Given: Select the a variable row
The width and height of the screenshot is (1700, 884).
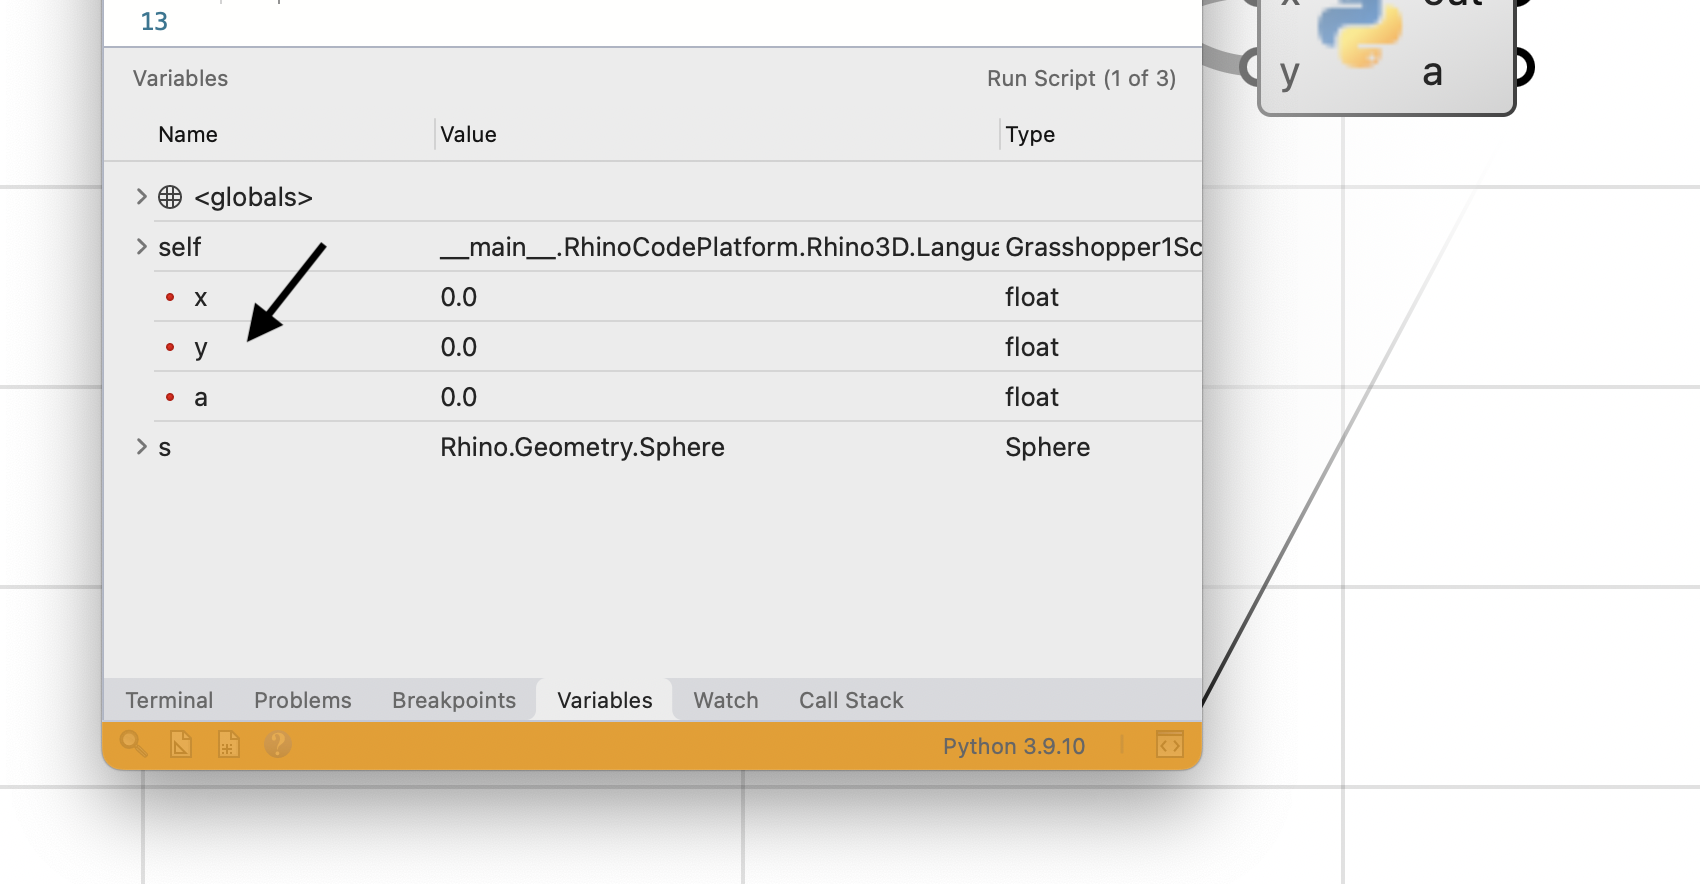Looking at the screenshot, I should [678, 397].
